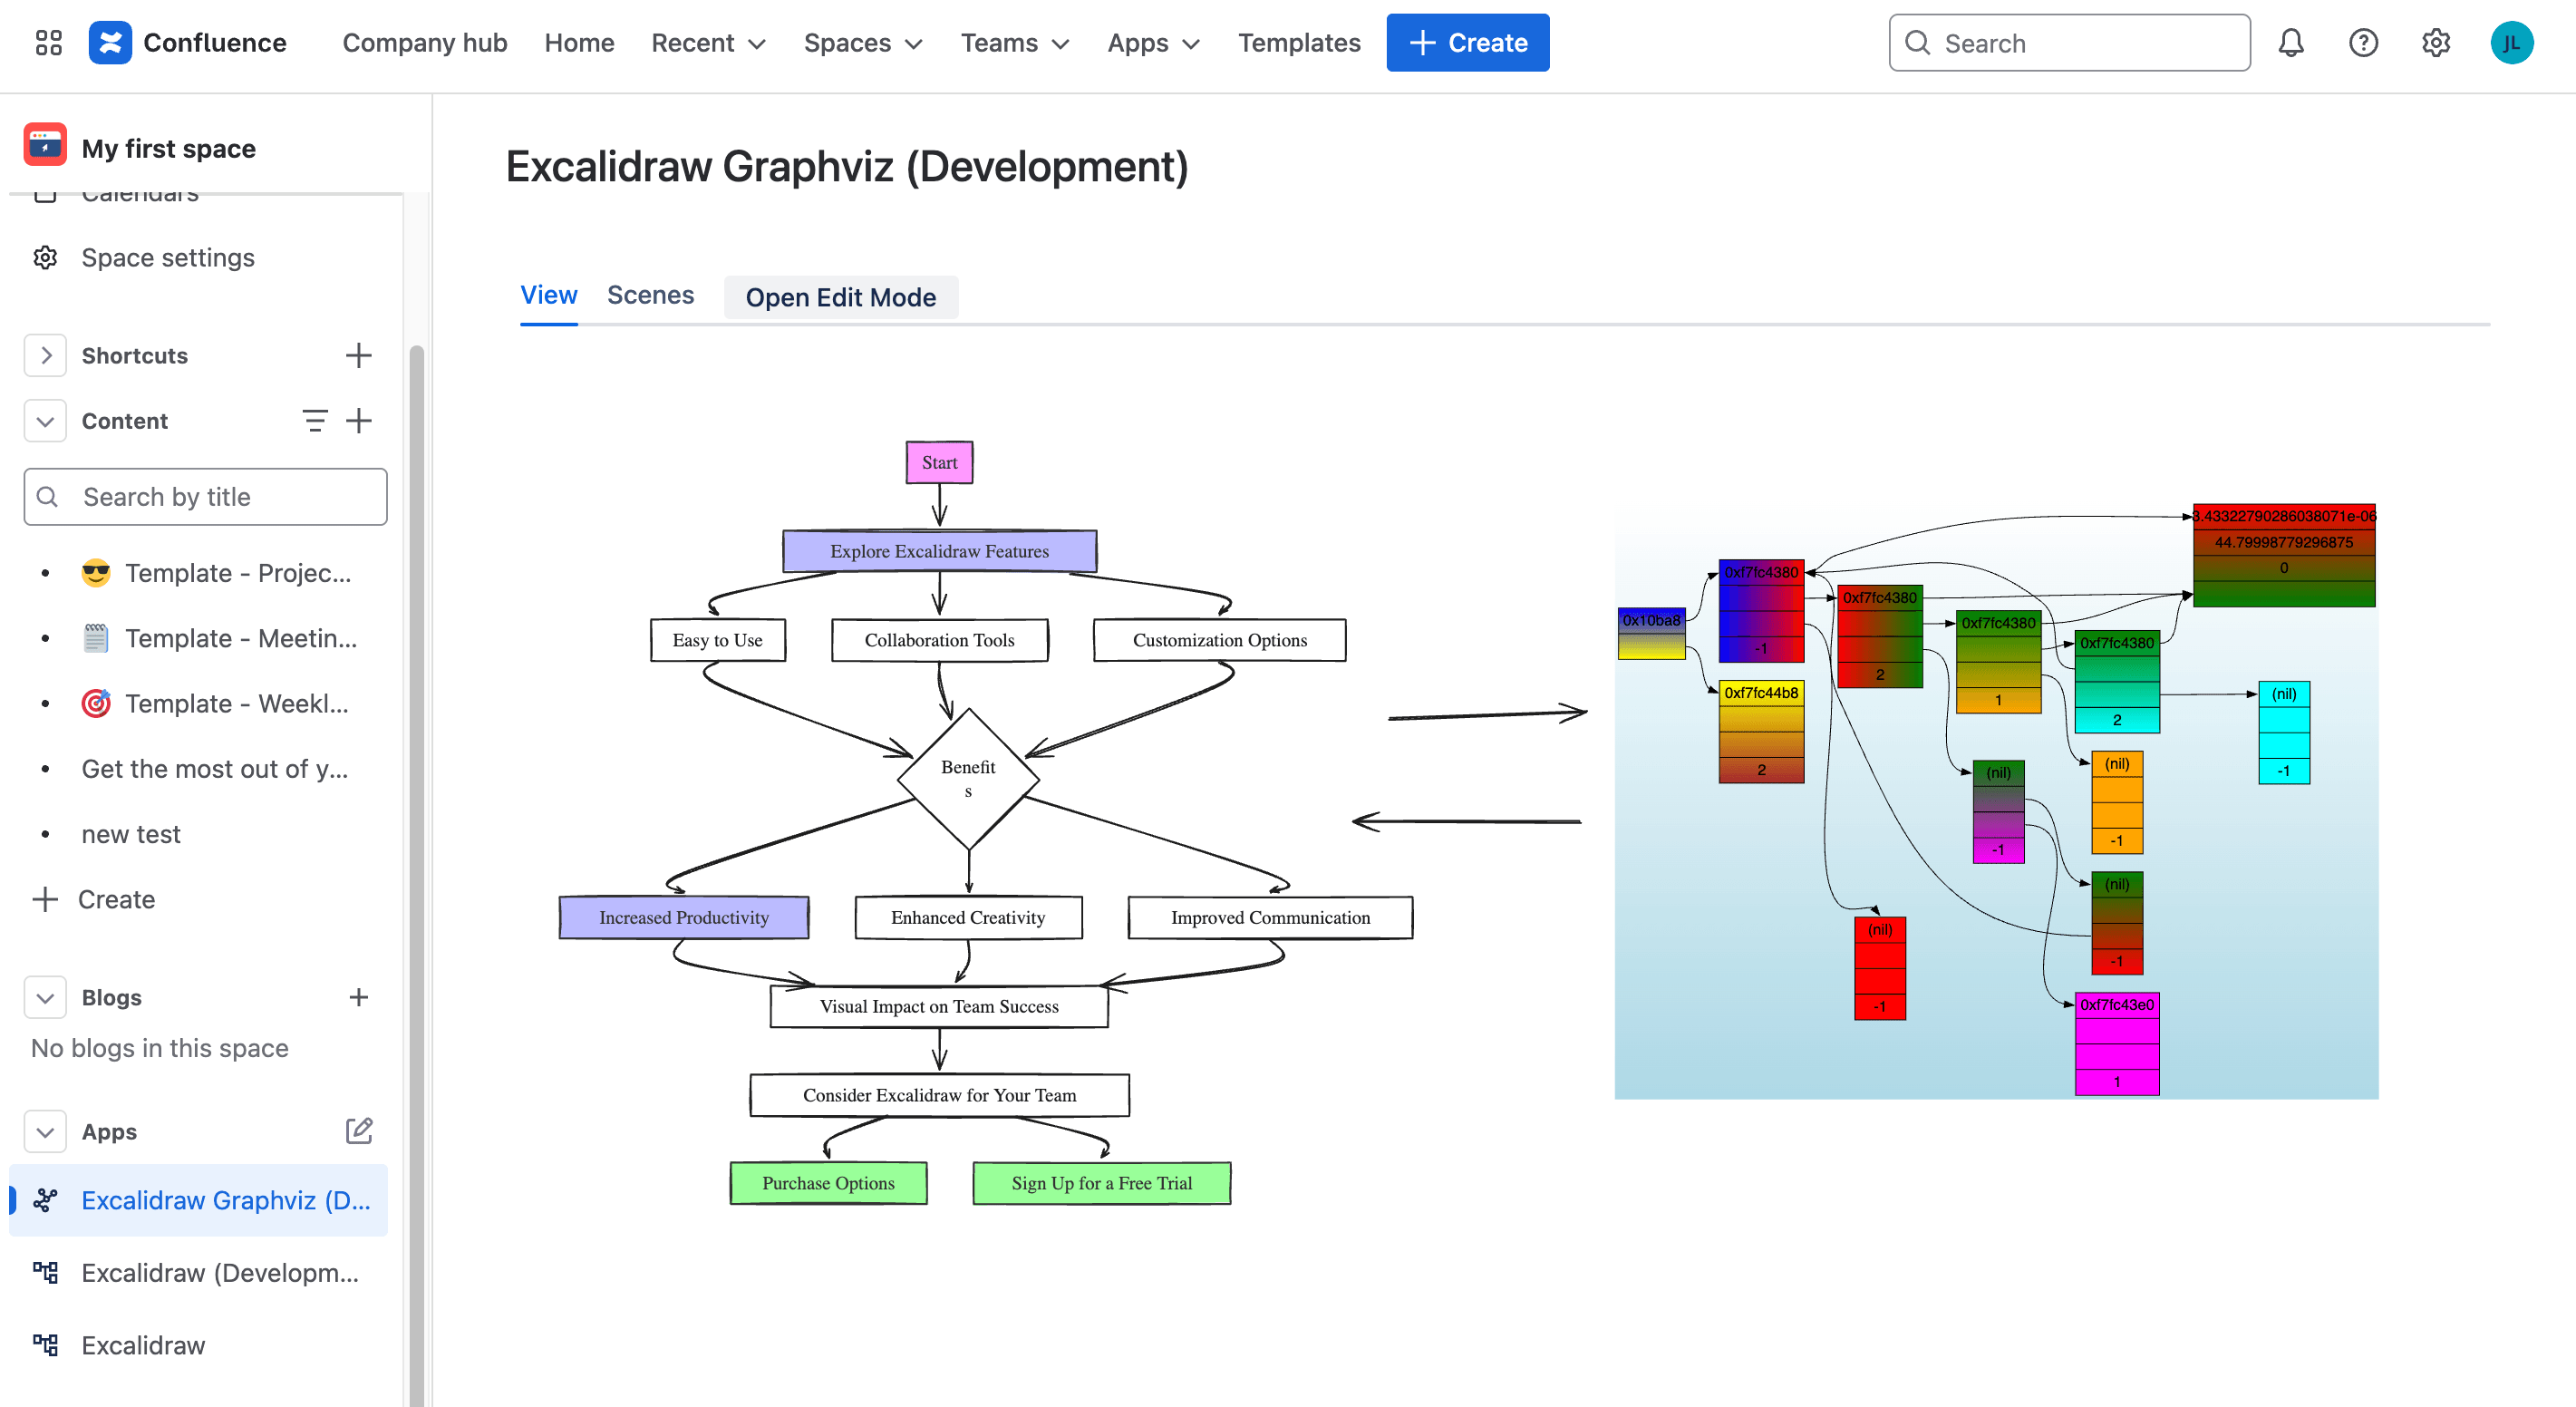2576x1407 pixels.
Task: Collapse the Content section
Action: coord(45,421)
